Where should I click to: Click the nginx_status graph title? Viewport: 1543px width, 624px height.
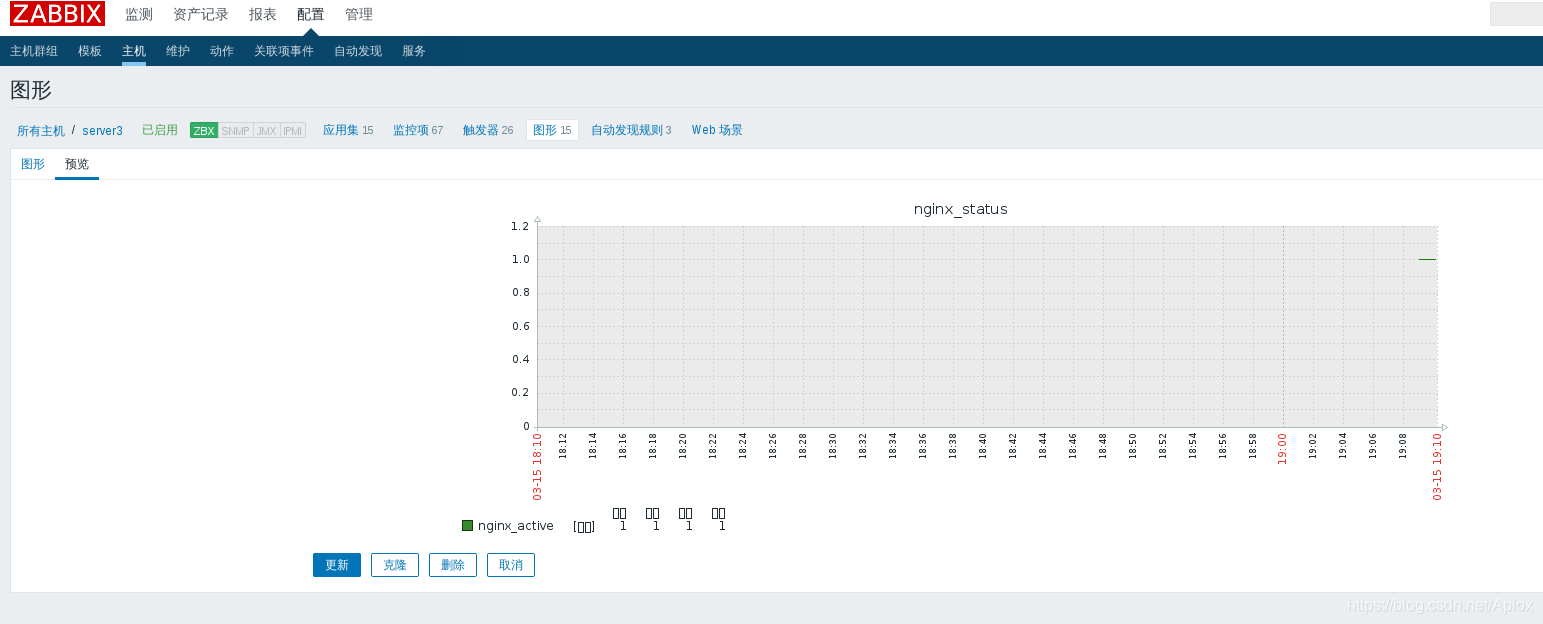(x=961, y=209)
